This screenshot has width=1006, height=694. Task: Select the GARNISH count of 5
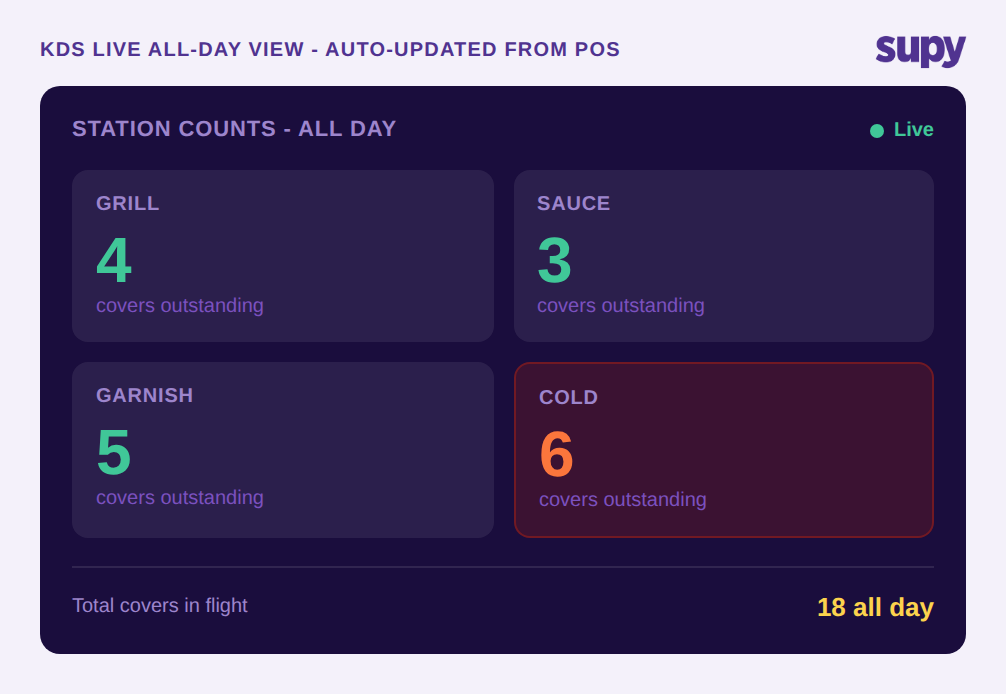(114, 452)
